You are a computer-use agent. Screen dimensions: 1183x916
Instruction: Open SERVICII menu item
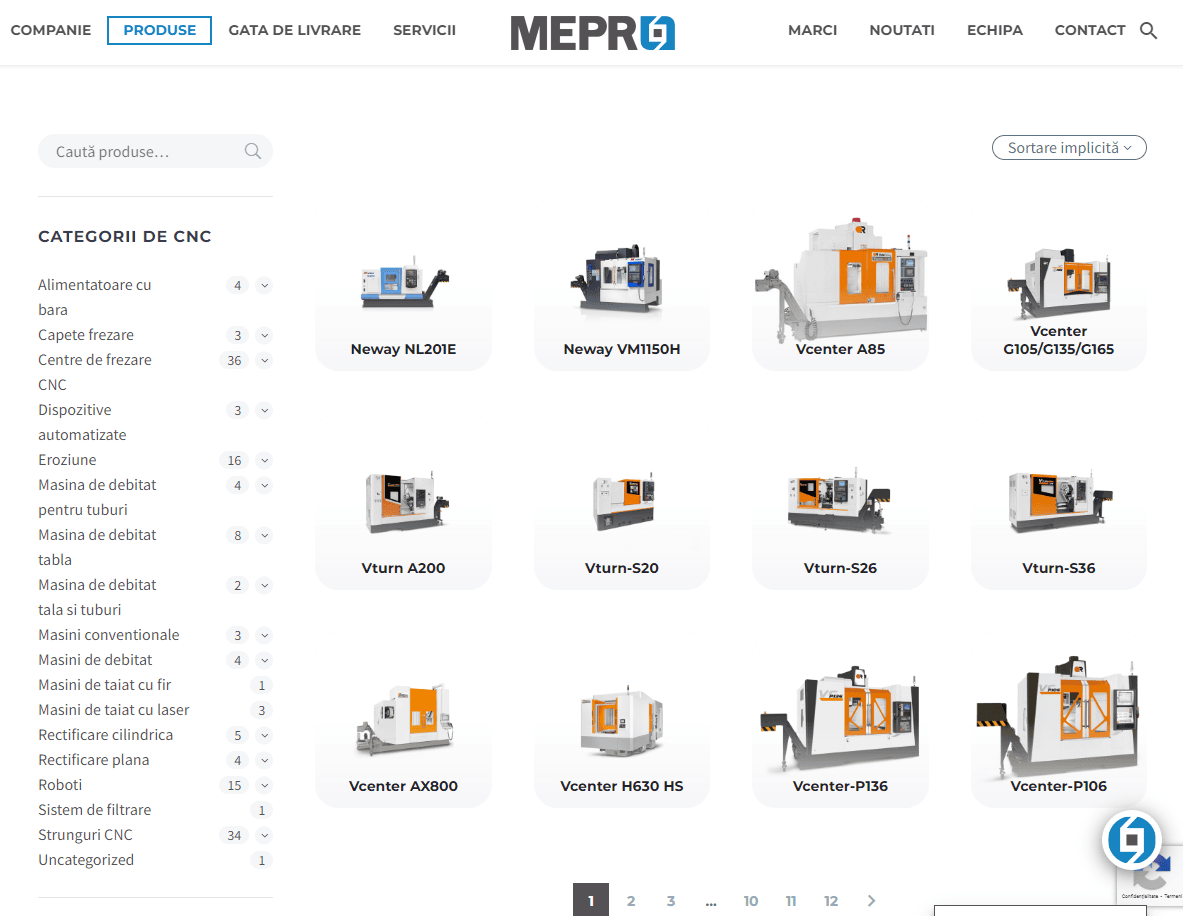424,30
